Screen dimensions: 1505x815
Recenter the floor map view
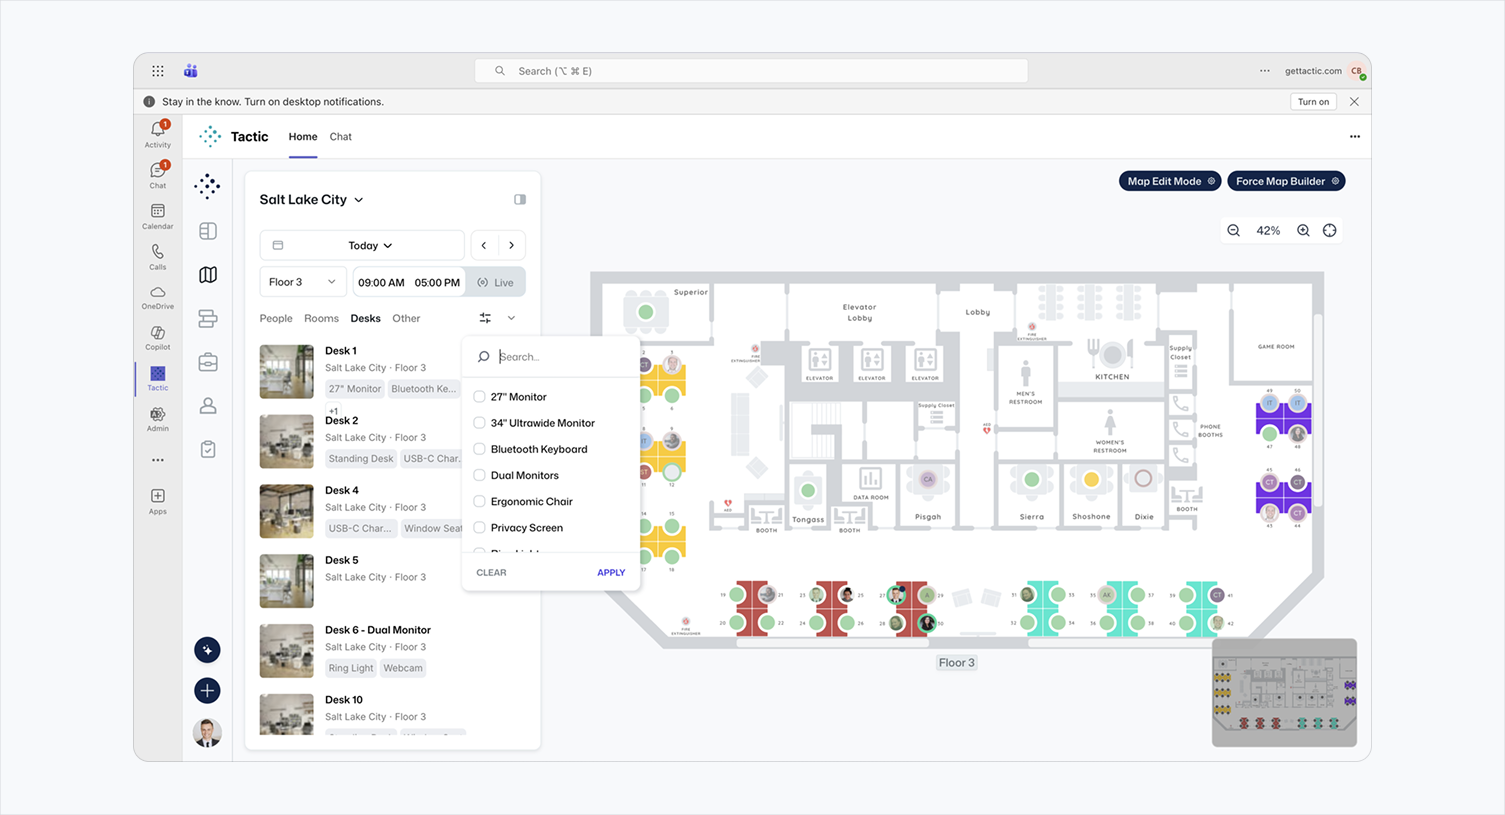pyautogui.click(x=1330, y=230)
